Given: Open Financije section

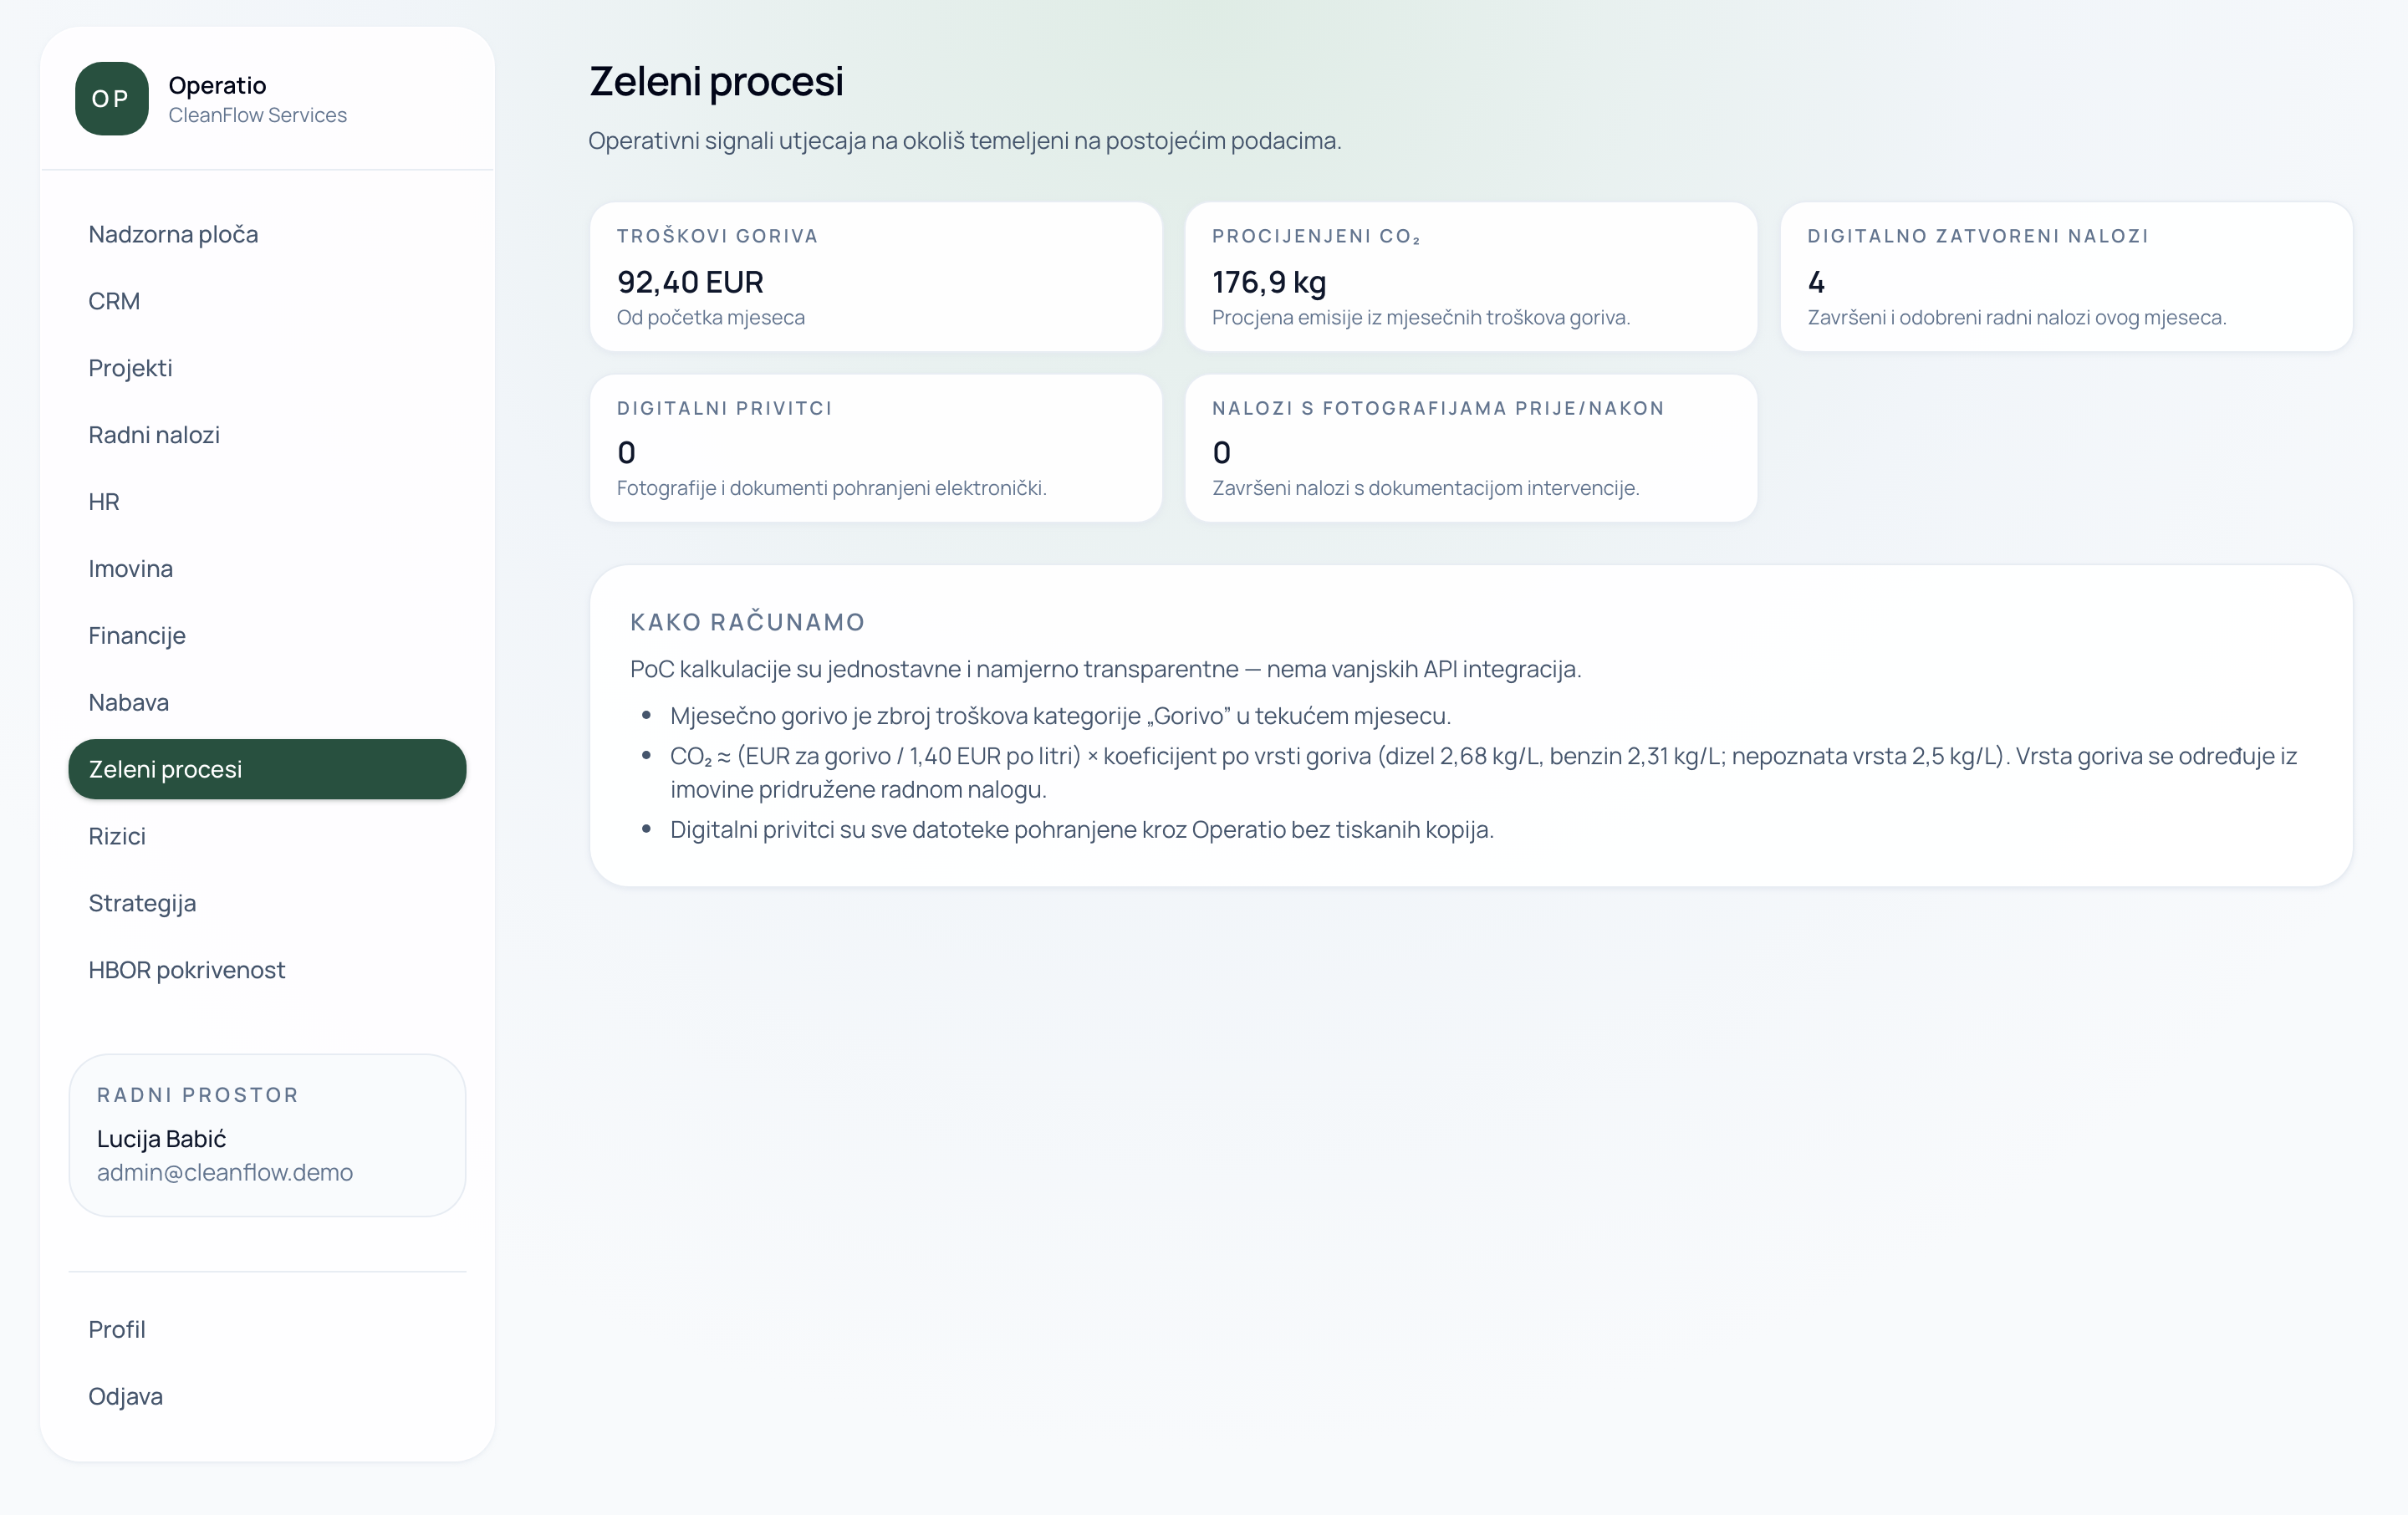Looking at the screenshot, I should (267, 636).
